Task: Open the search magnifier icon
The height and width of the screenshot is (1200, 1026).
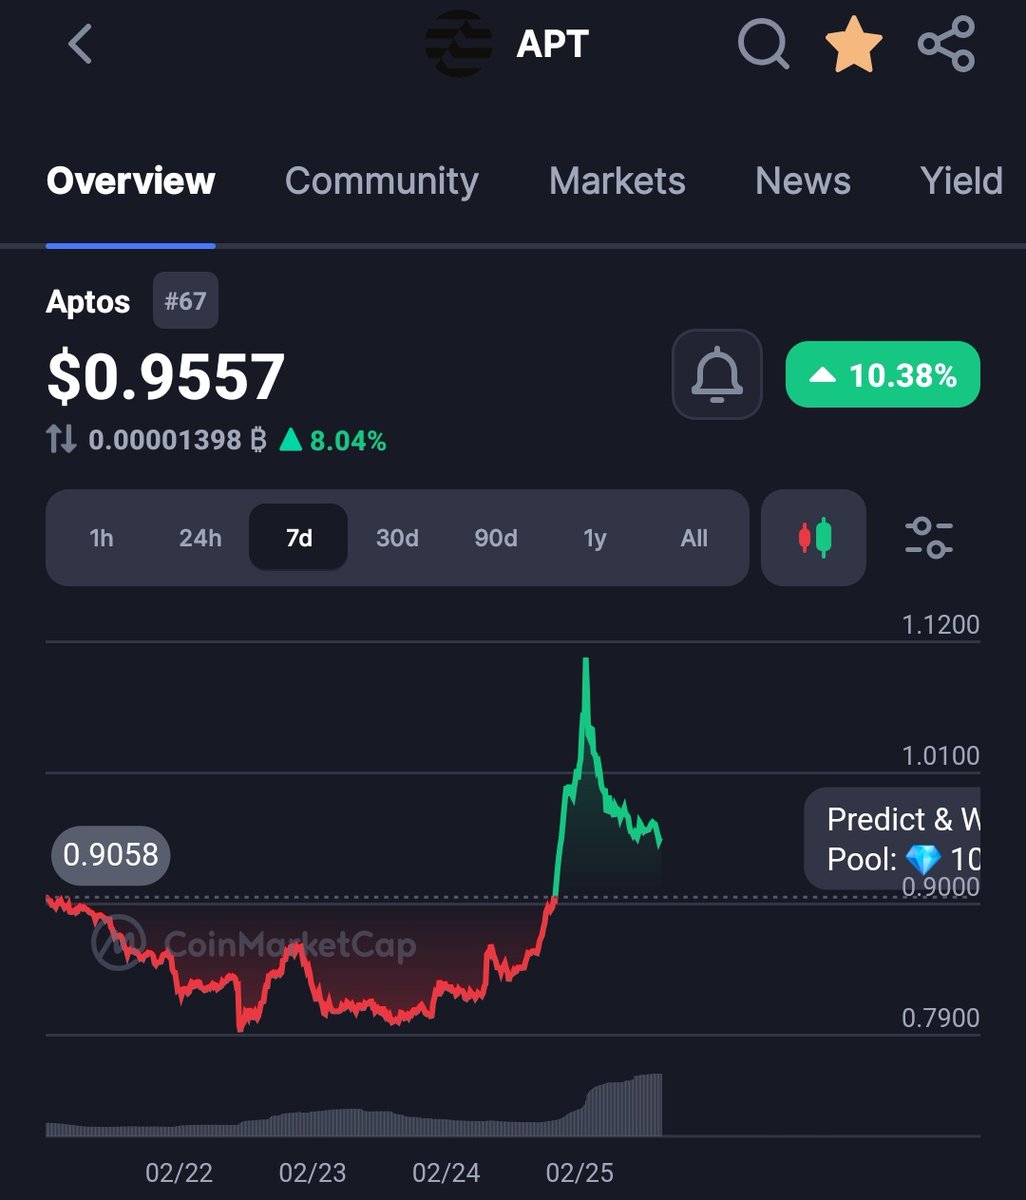Action: point(764,44)
